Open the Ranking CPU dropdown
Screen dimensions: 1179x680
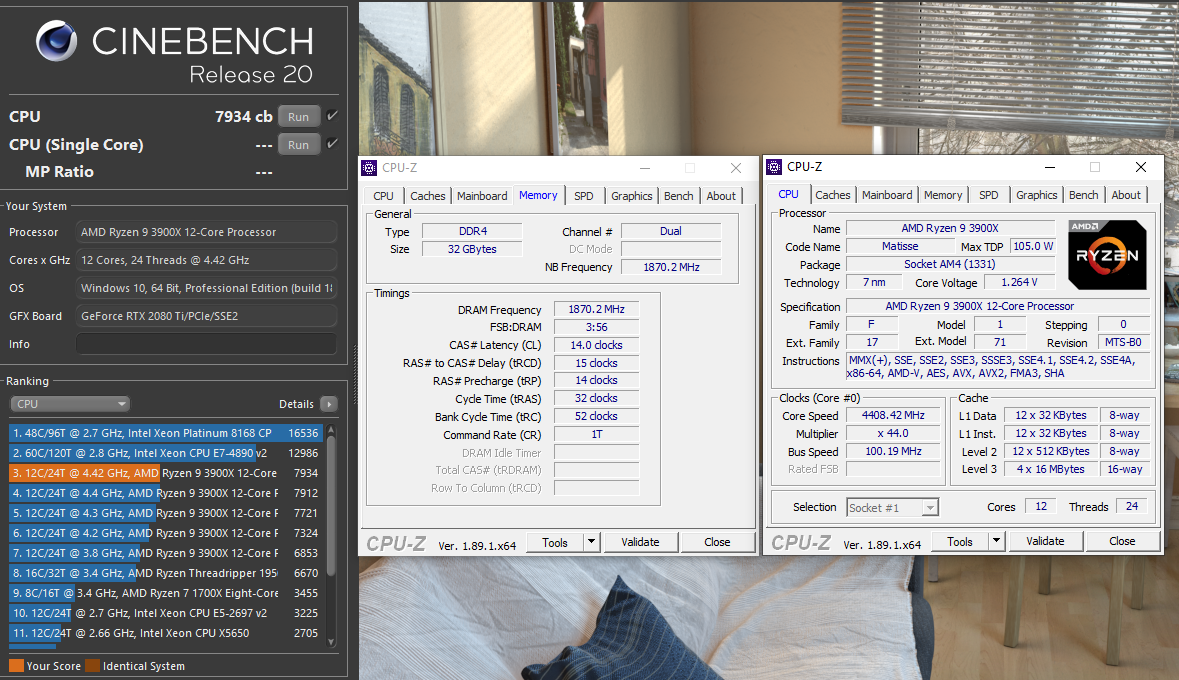point(70,404)
